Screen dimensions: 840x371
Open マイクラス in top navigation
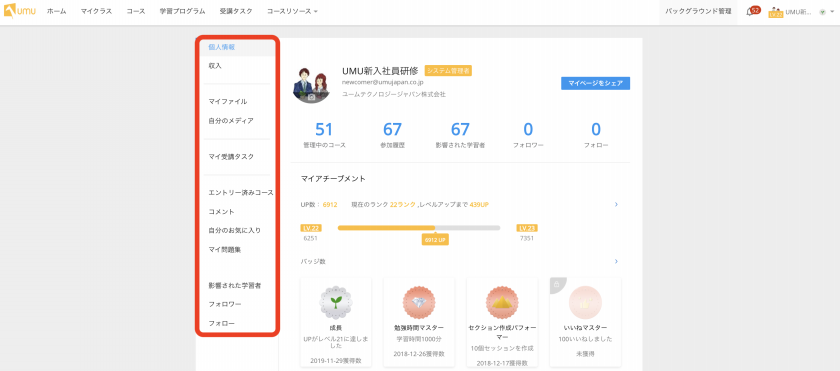pos(96,11)
